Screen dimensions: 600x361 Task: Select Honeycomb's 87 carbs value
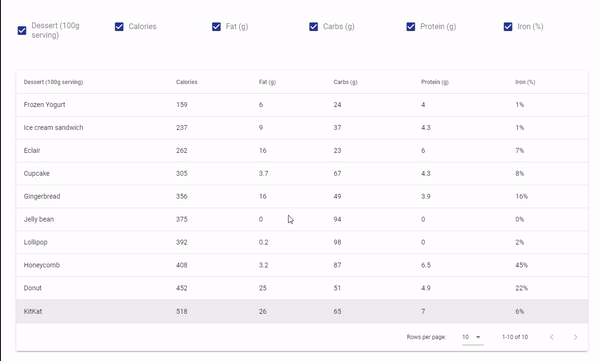tap(337, 265)
